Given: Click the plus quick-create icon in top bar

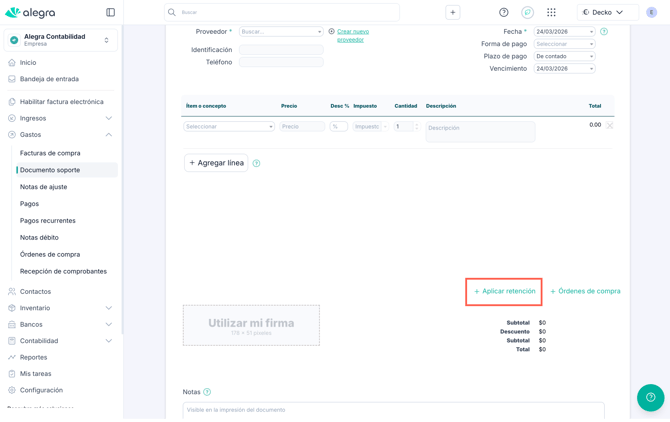Looking at the screenshot, I should click(x=453, y=13).
